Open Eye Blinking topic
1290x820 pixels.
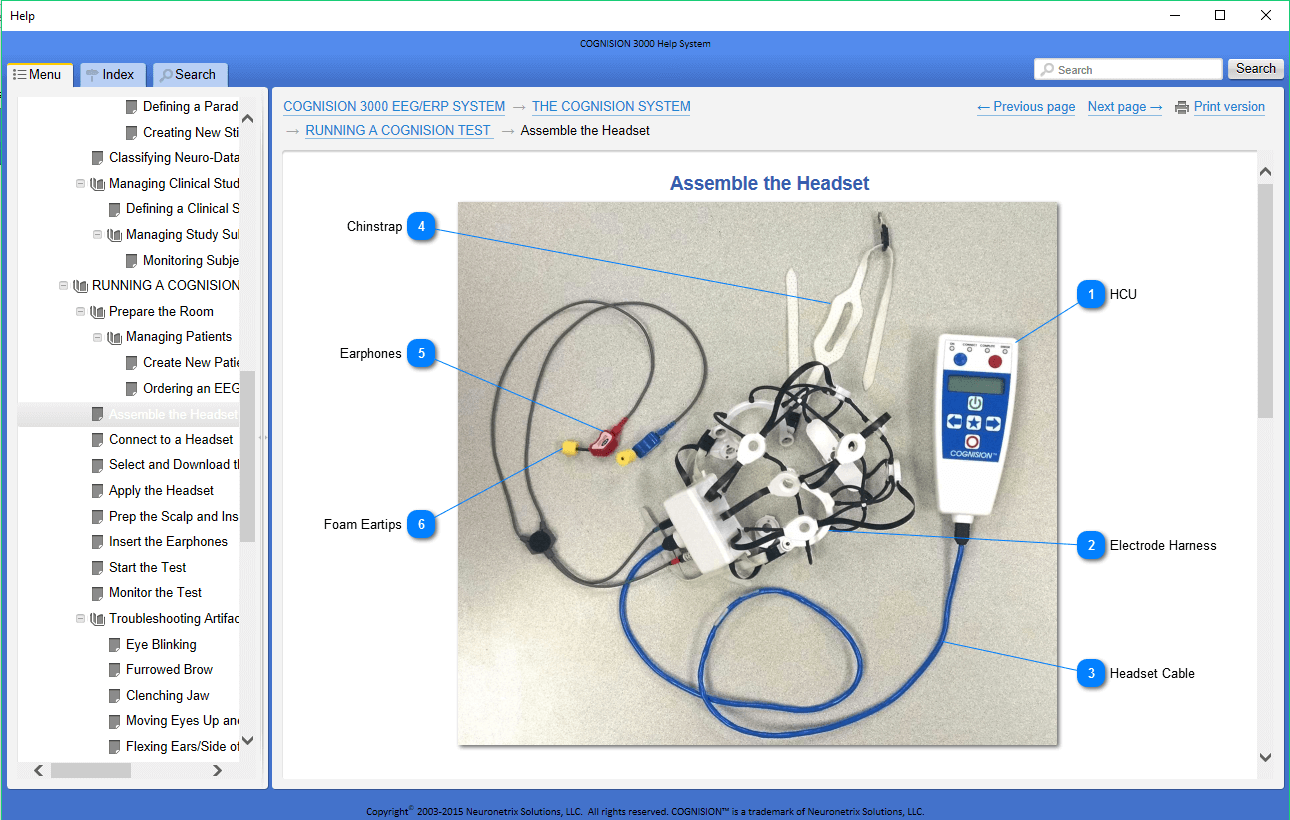pos(161,644)
